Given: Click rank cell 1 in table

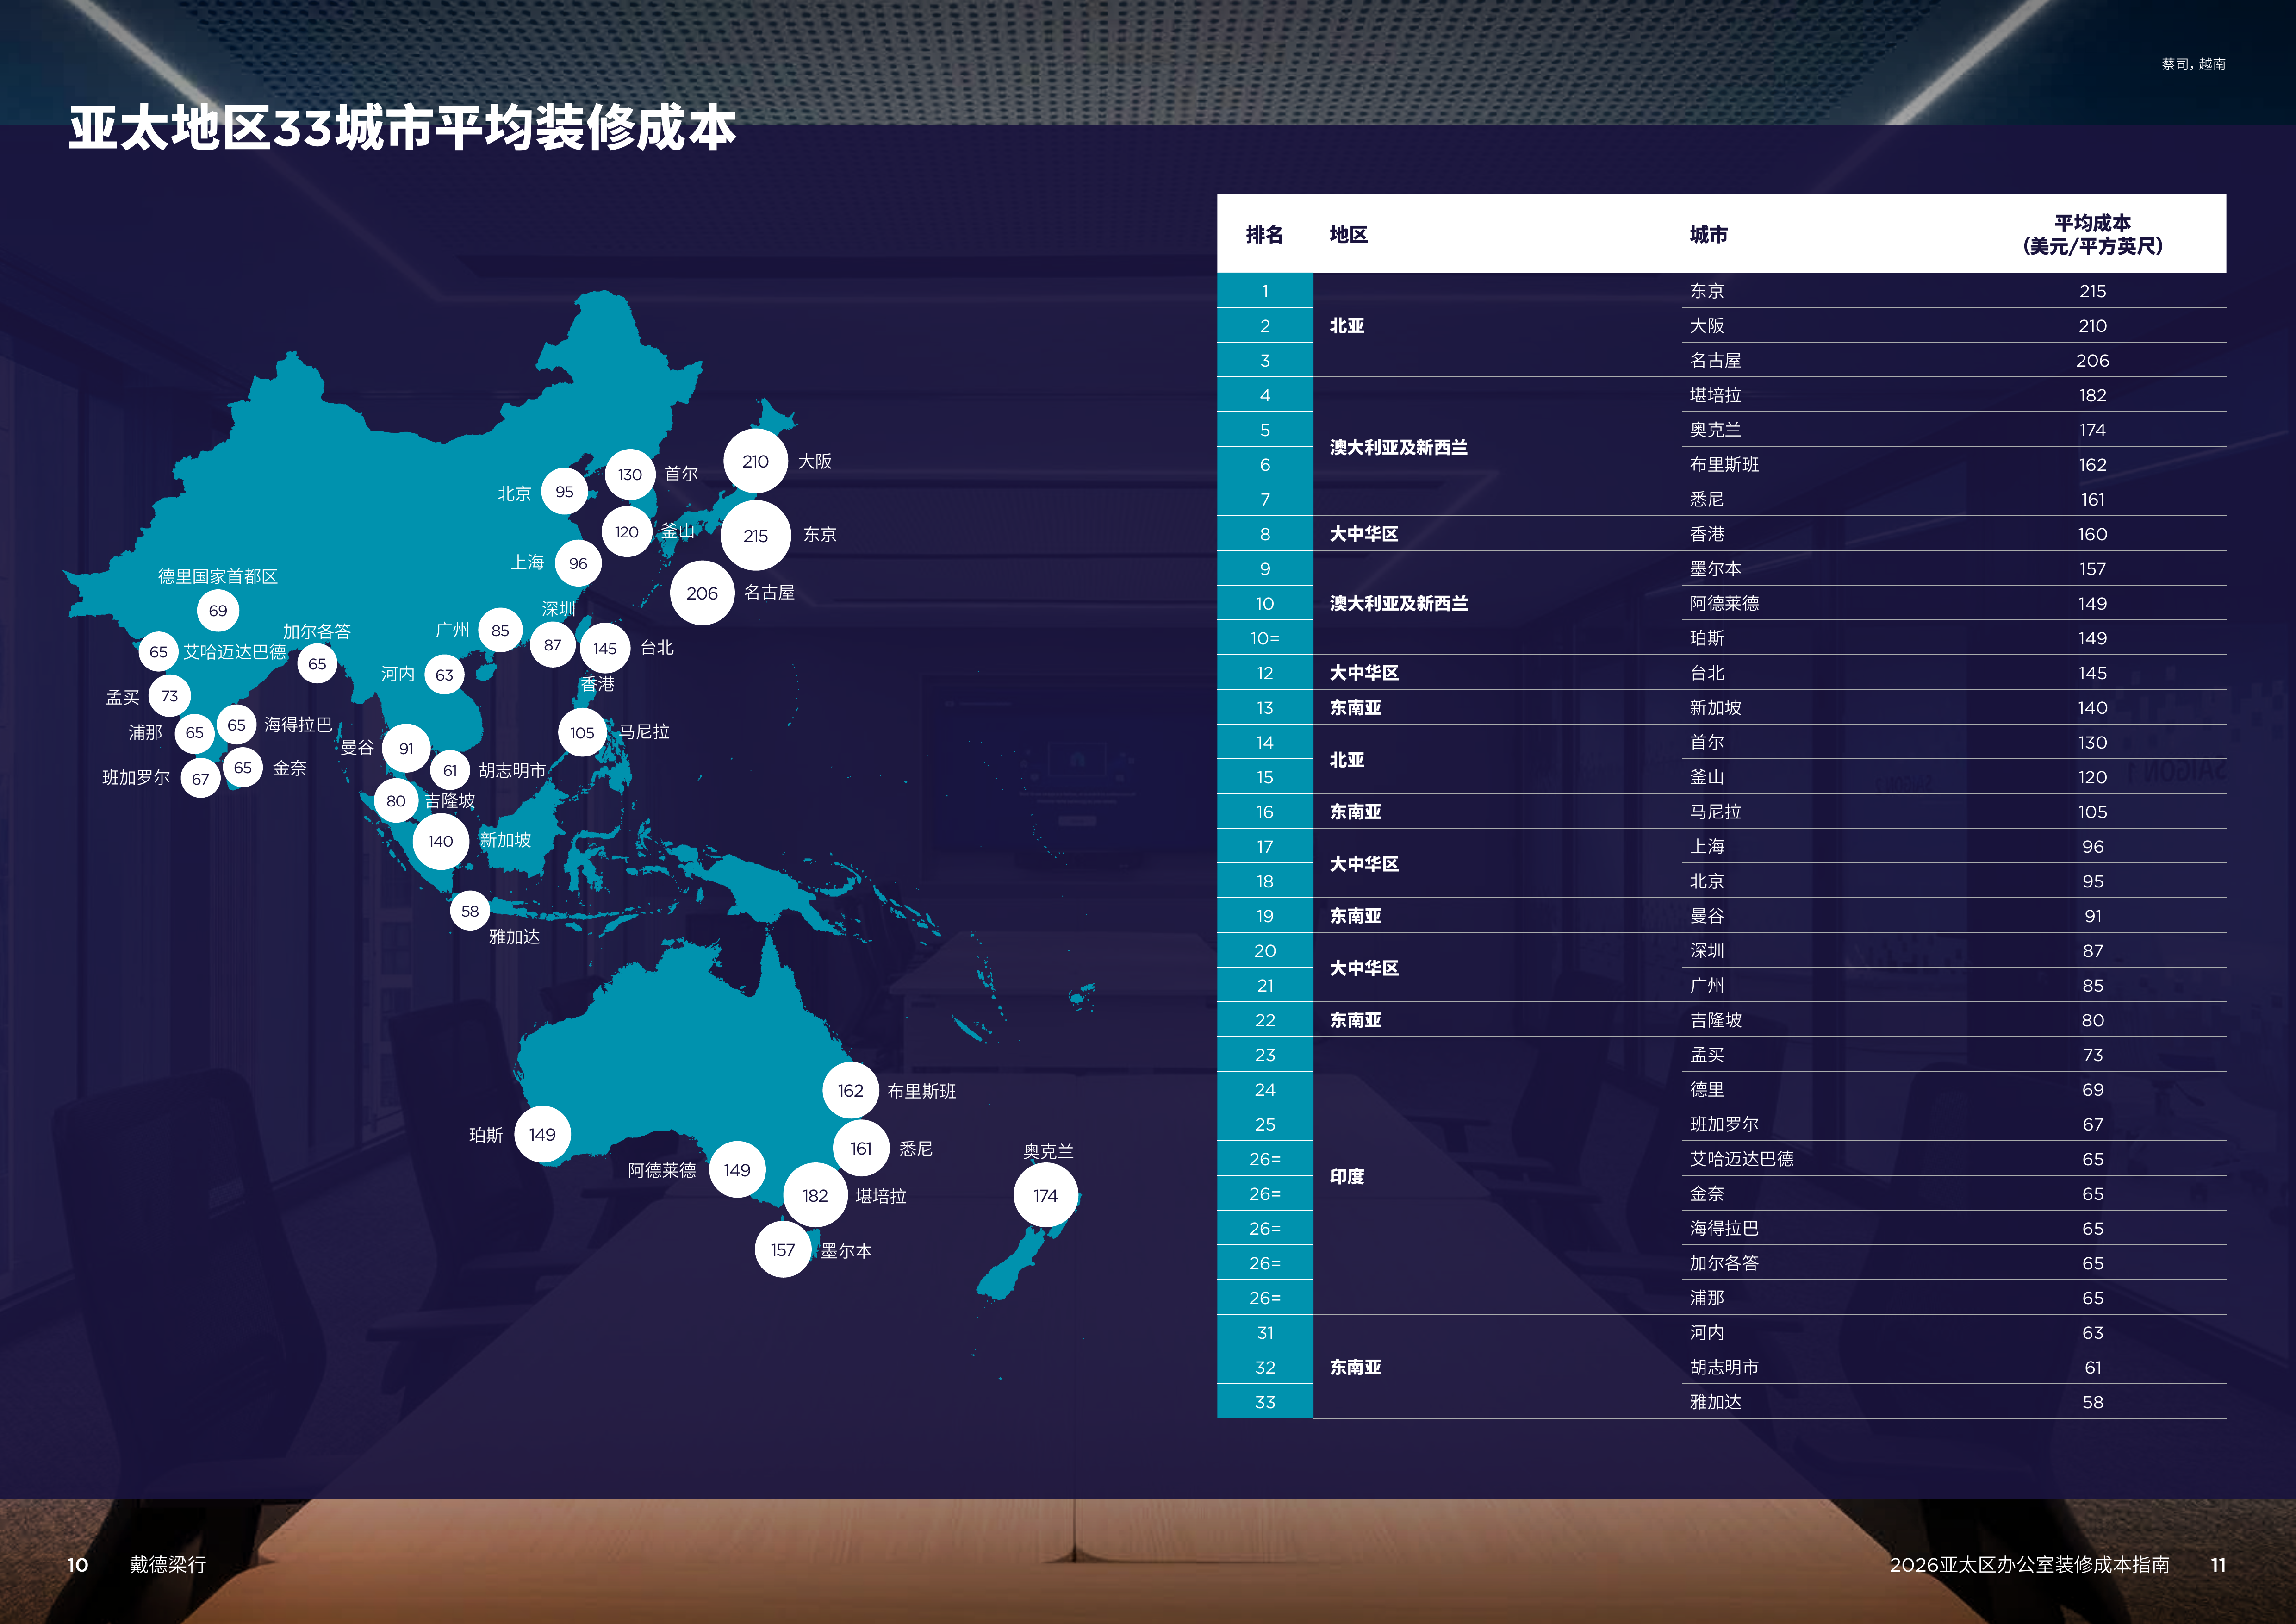Looking at the screenshot, I should pyautogui.click(x=1265, y=291).
